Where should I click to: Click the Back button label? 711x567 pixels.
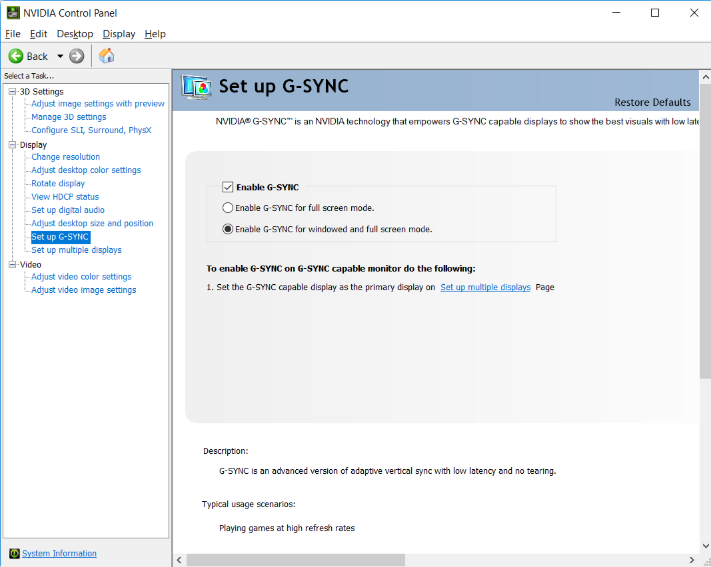click(37, 56)
